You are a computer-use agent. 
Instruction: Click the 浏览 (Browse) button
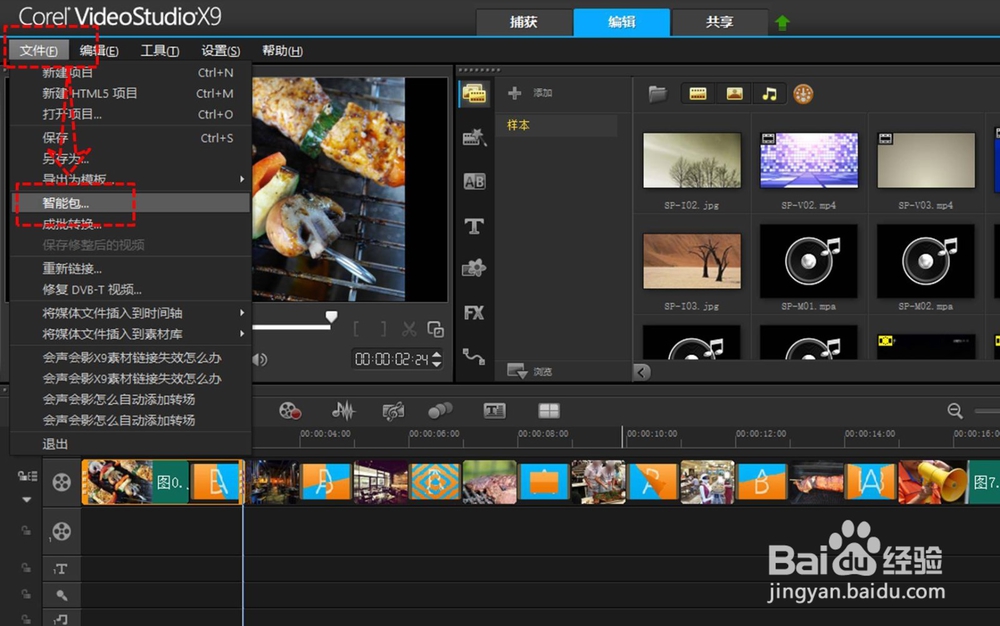click(x=529, y=371)
